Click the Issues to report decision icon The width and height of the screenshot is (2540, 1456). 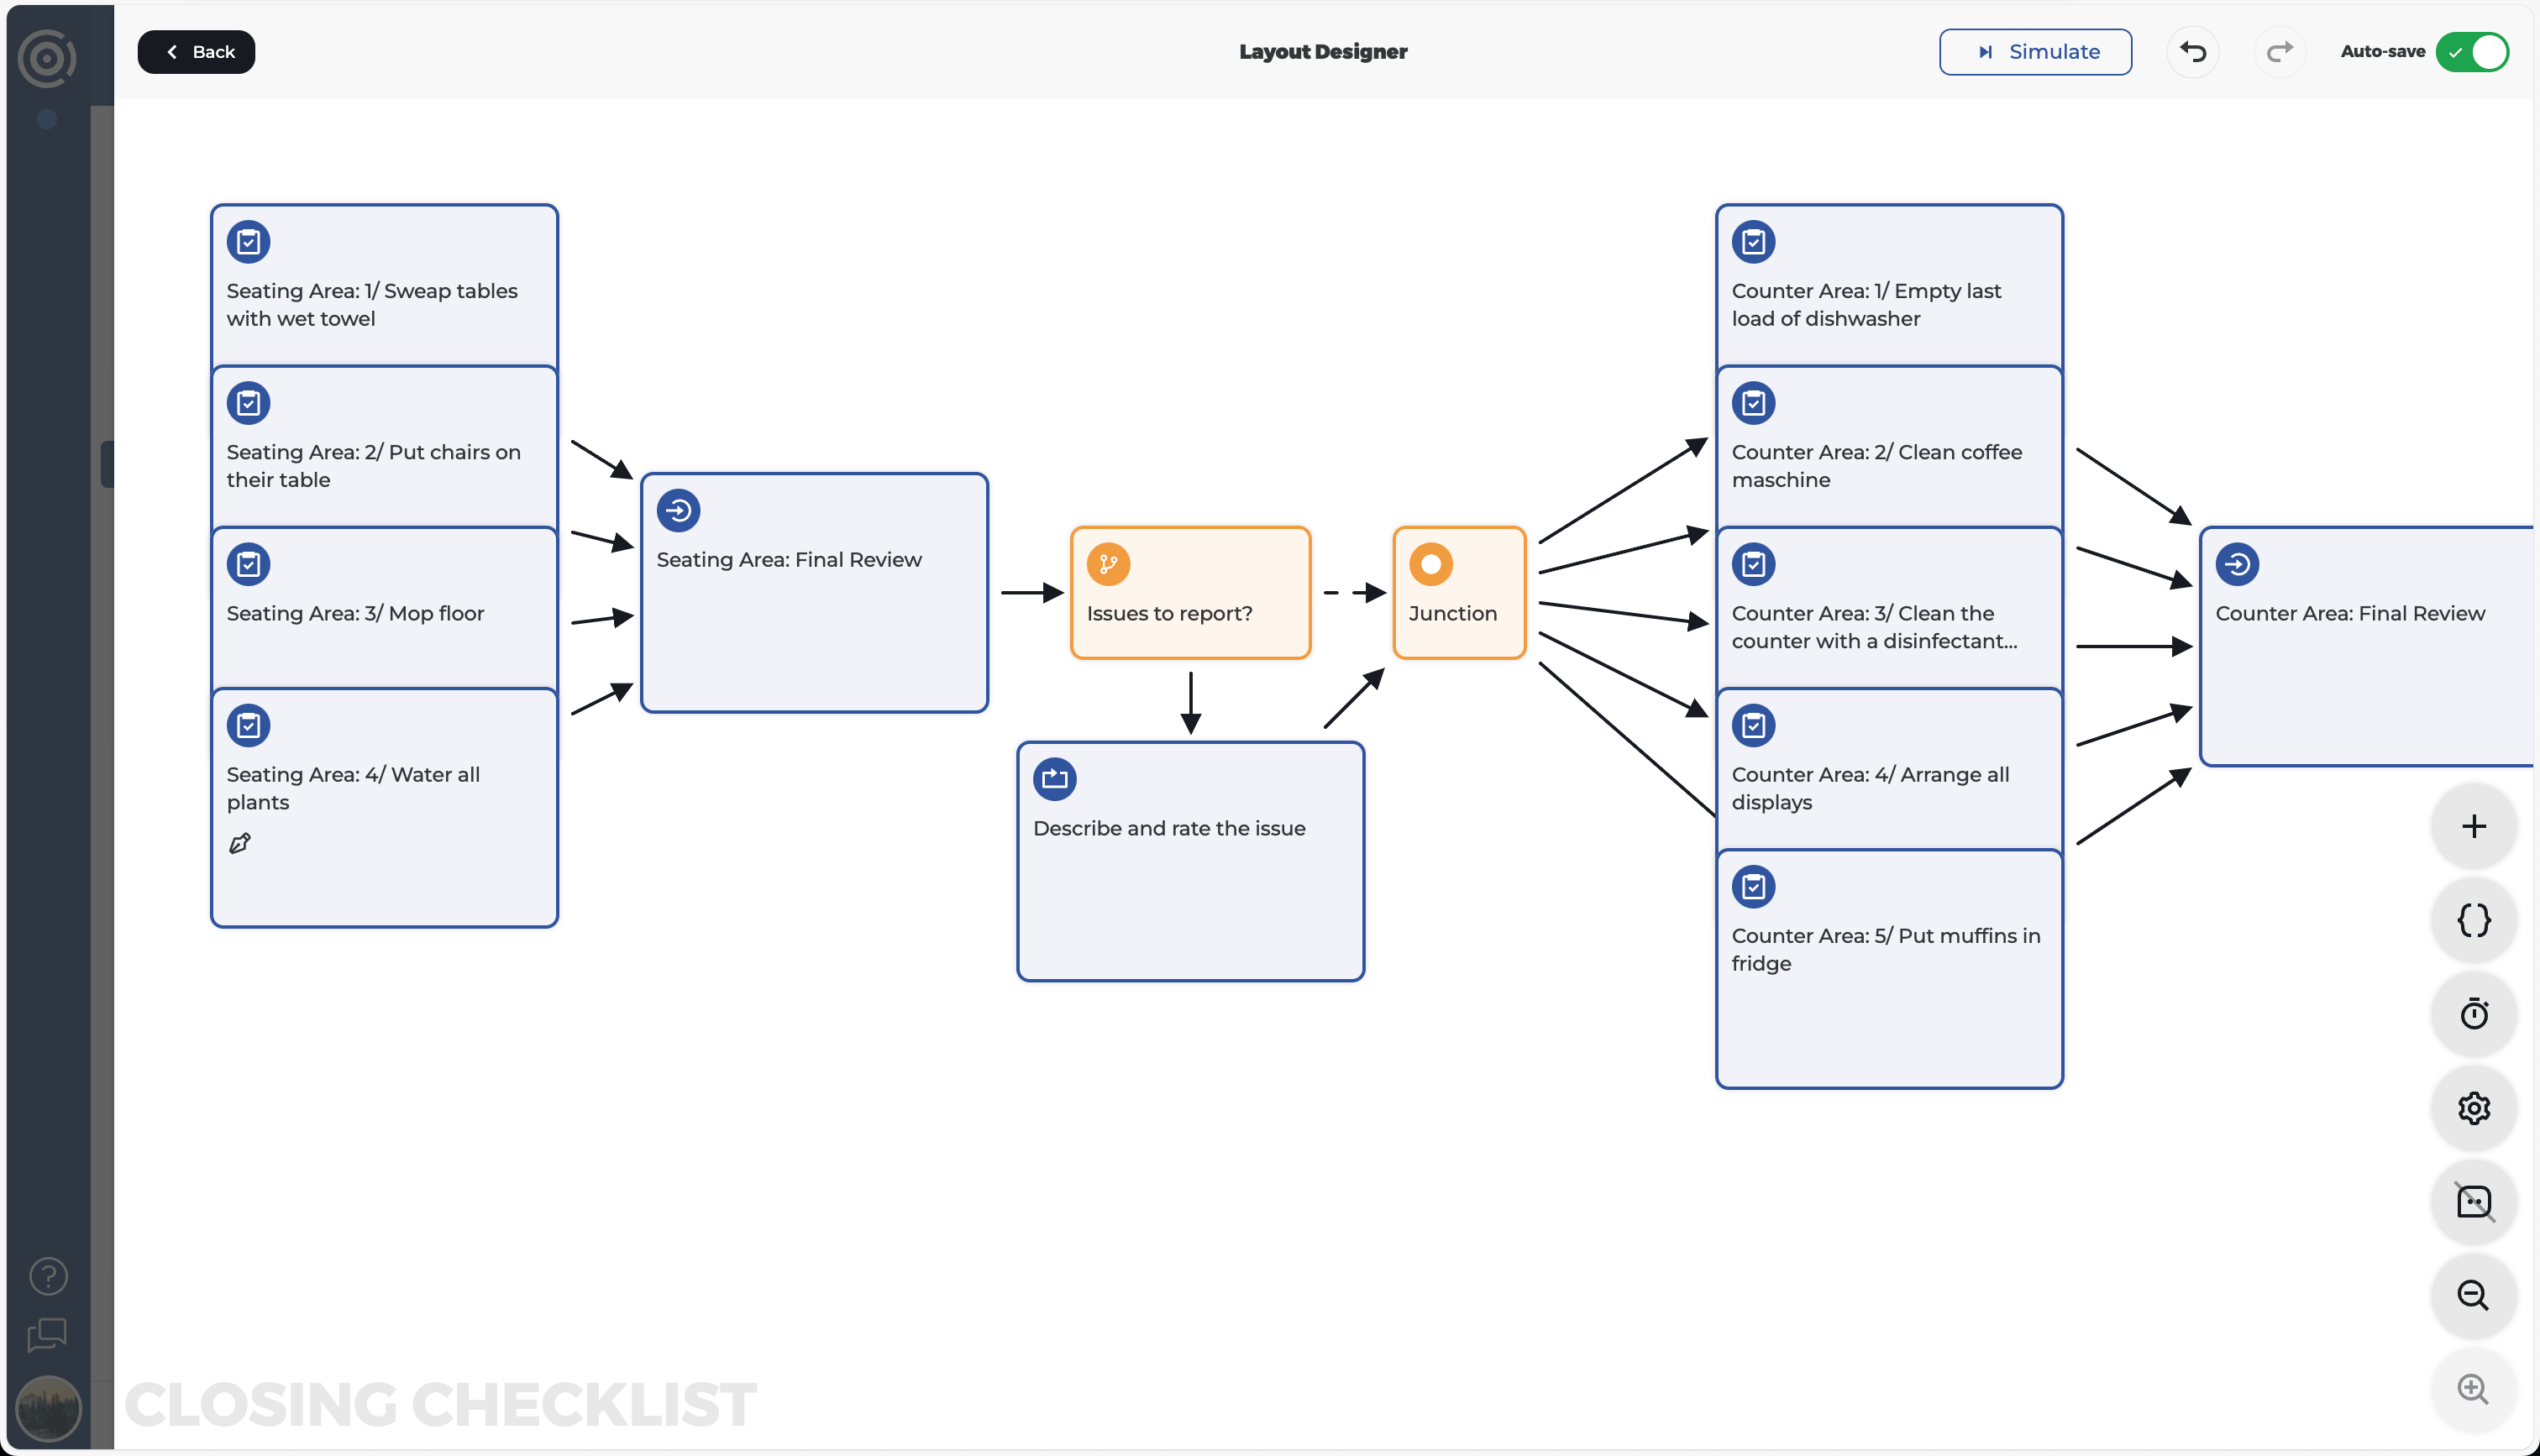1108,562
